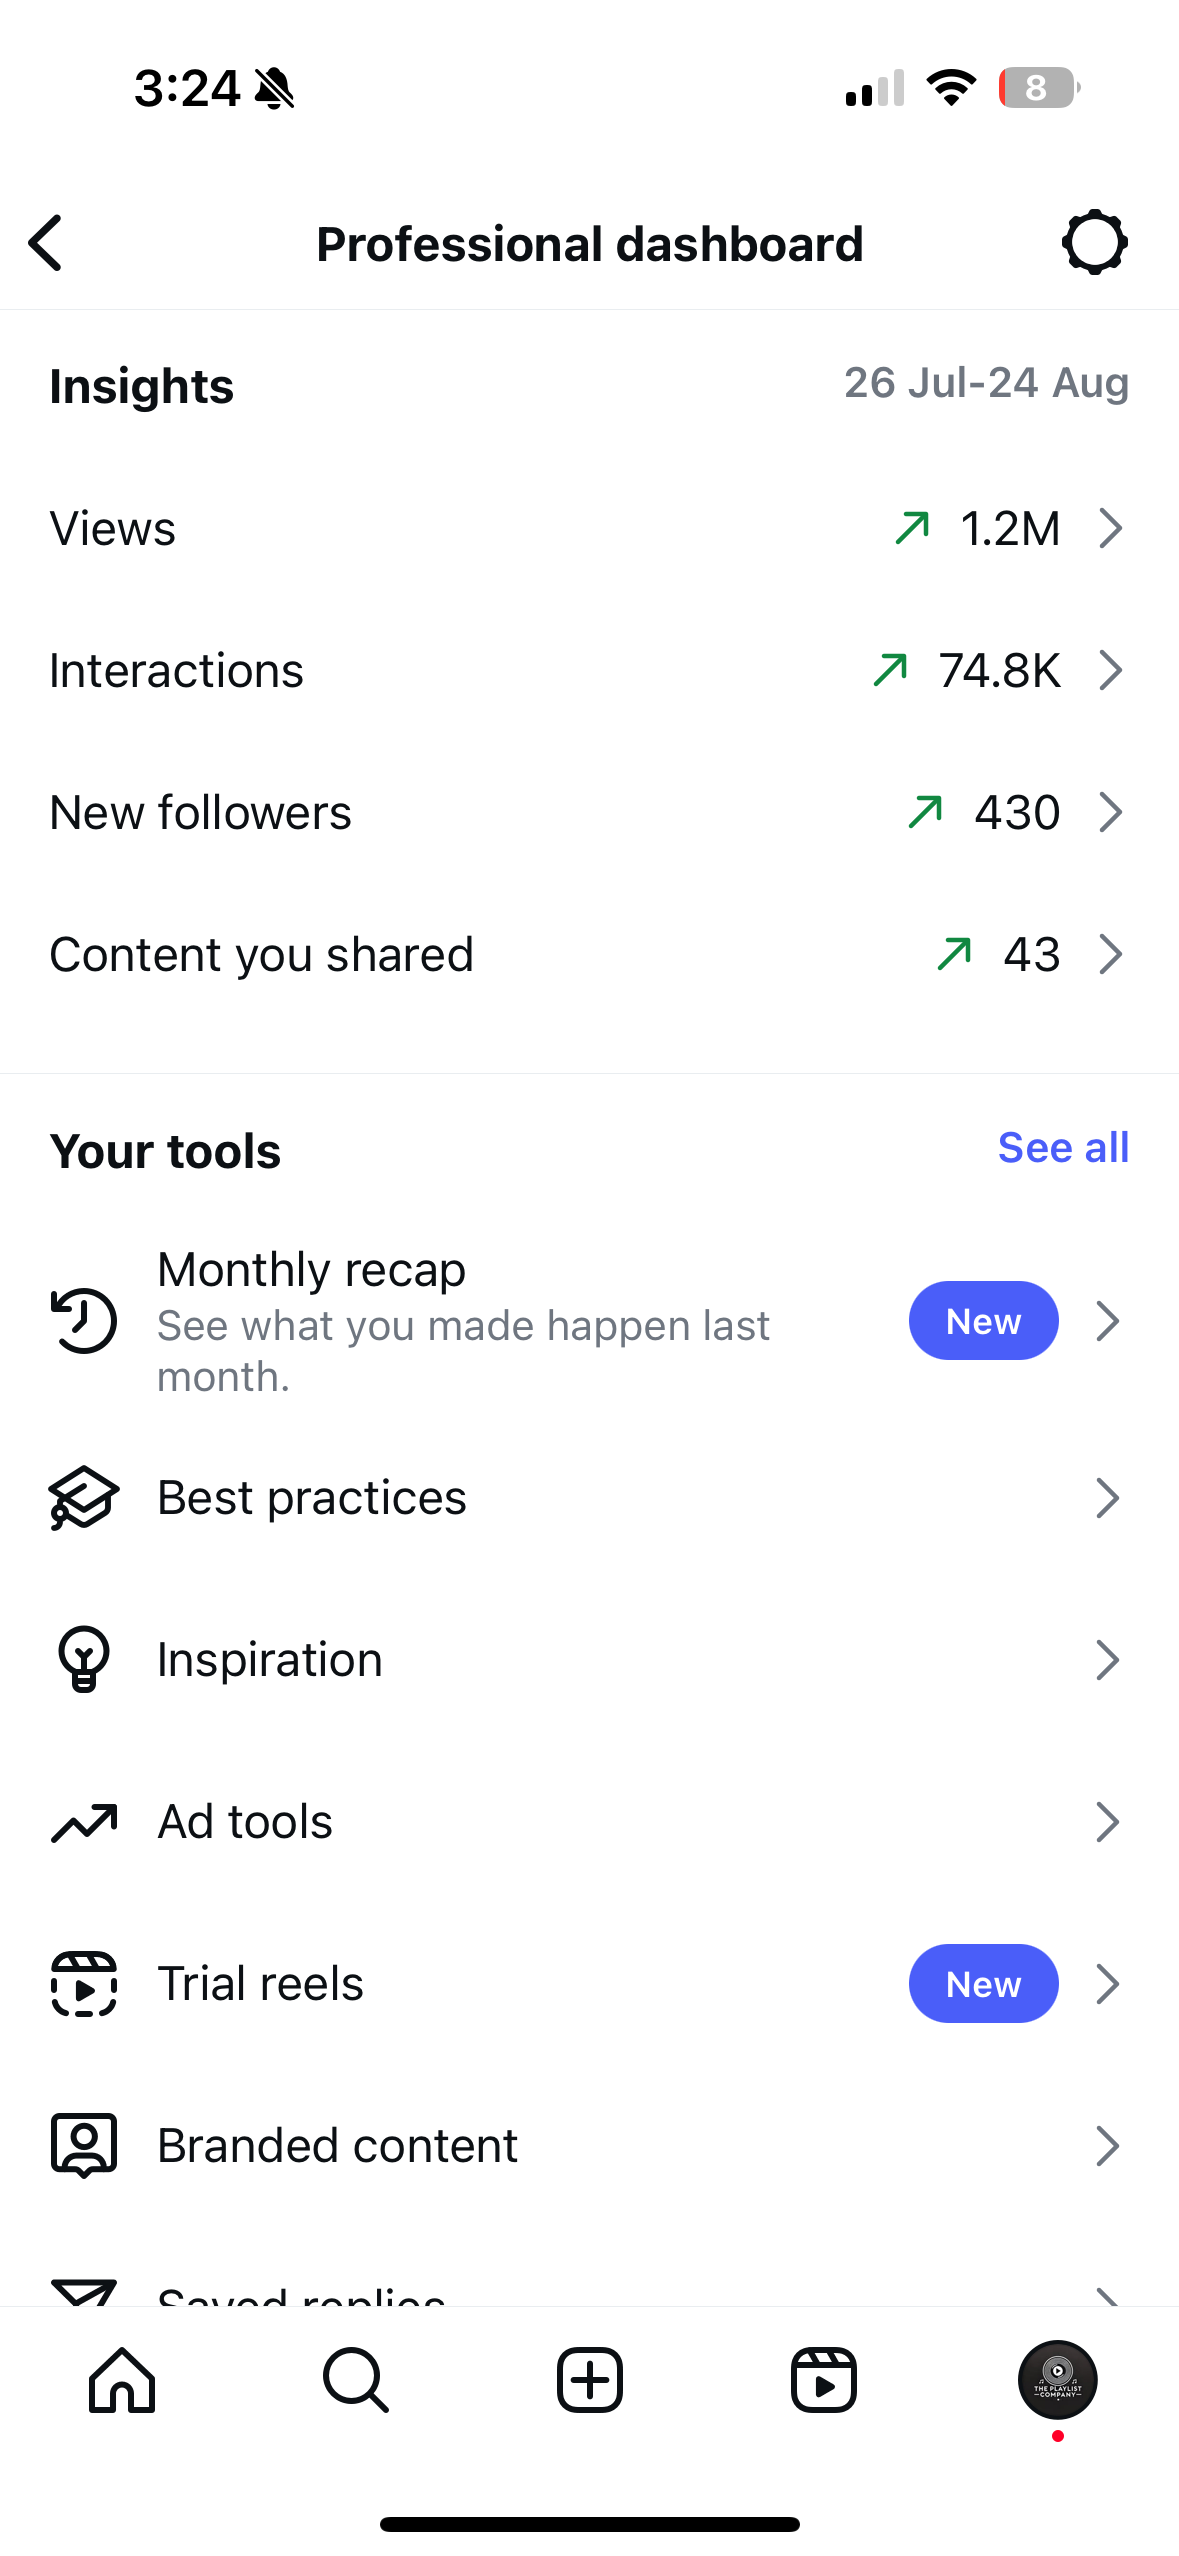Expand Interactions insight chevron
The image size is (1179, 2556).
click(x=1111, y=670)
